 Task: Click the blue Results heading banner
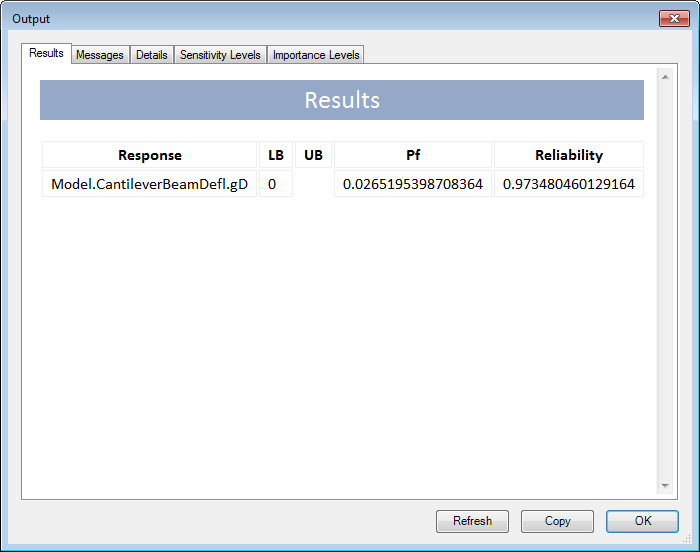pyautogui.click(x=341, y=101)
